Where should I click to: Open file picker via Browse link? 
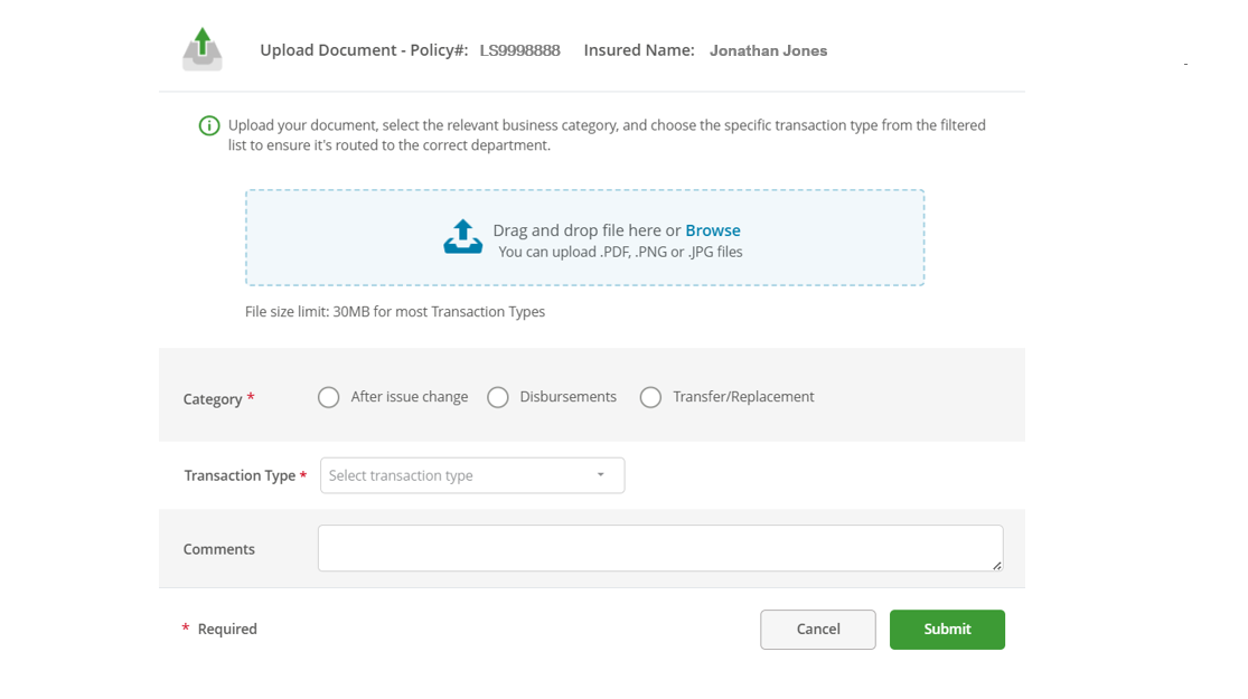712,230
